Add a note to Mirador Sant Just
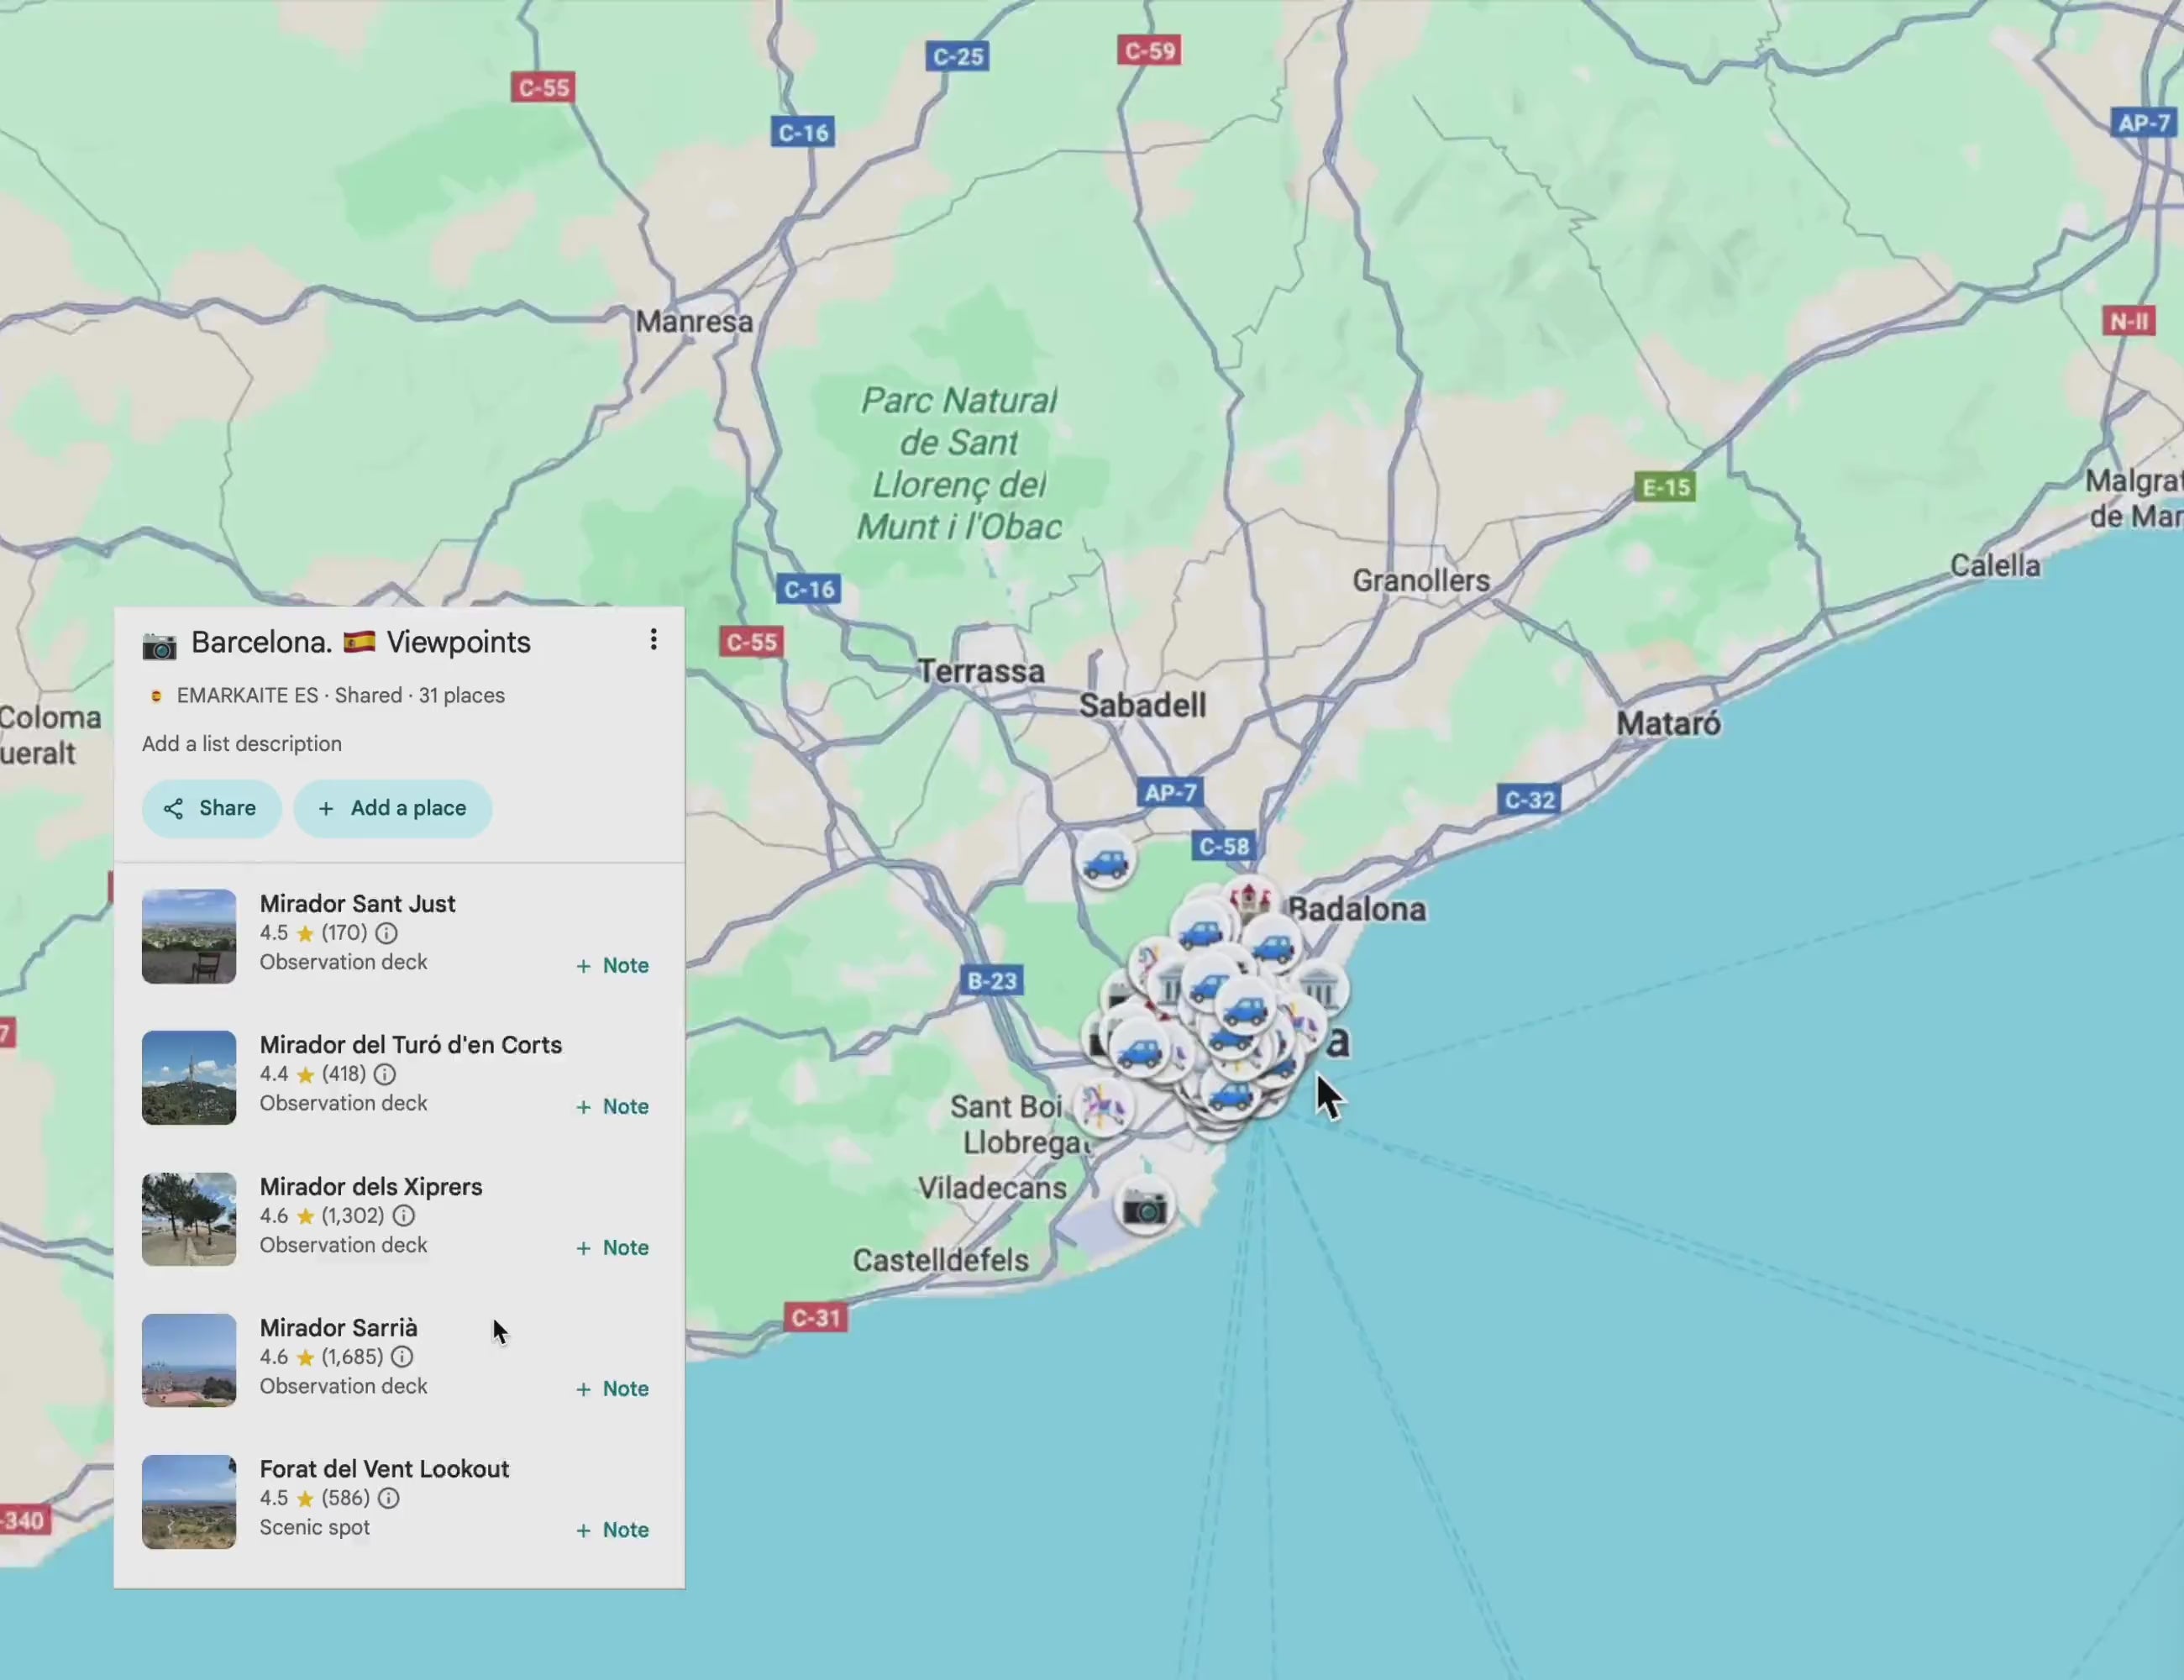This screenshot has width=2184, height=1680. pos(611,965)
